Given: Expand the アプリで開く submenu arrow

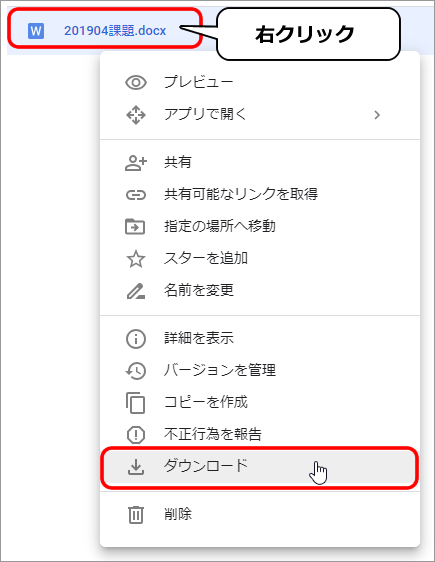Looking at the screenshot, I should tap(377, 115).
